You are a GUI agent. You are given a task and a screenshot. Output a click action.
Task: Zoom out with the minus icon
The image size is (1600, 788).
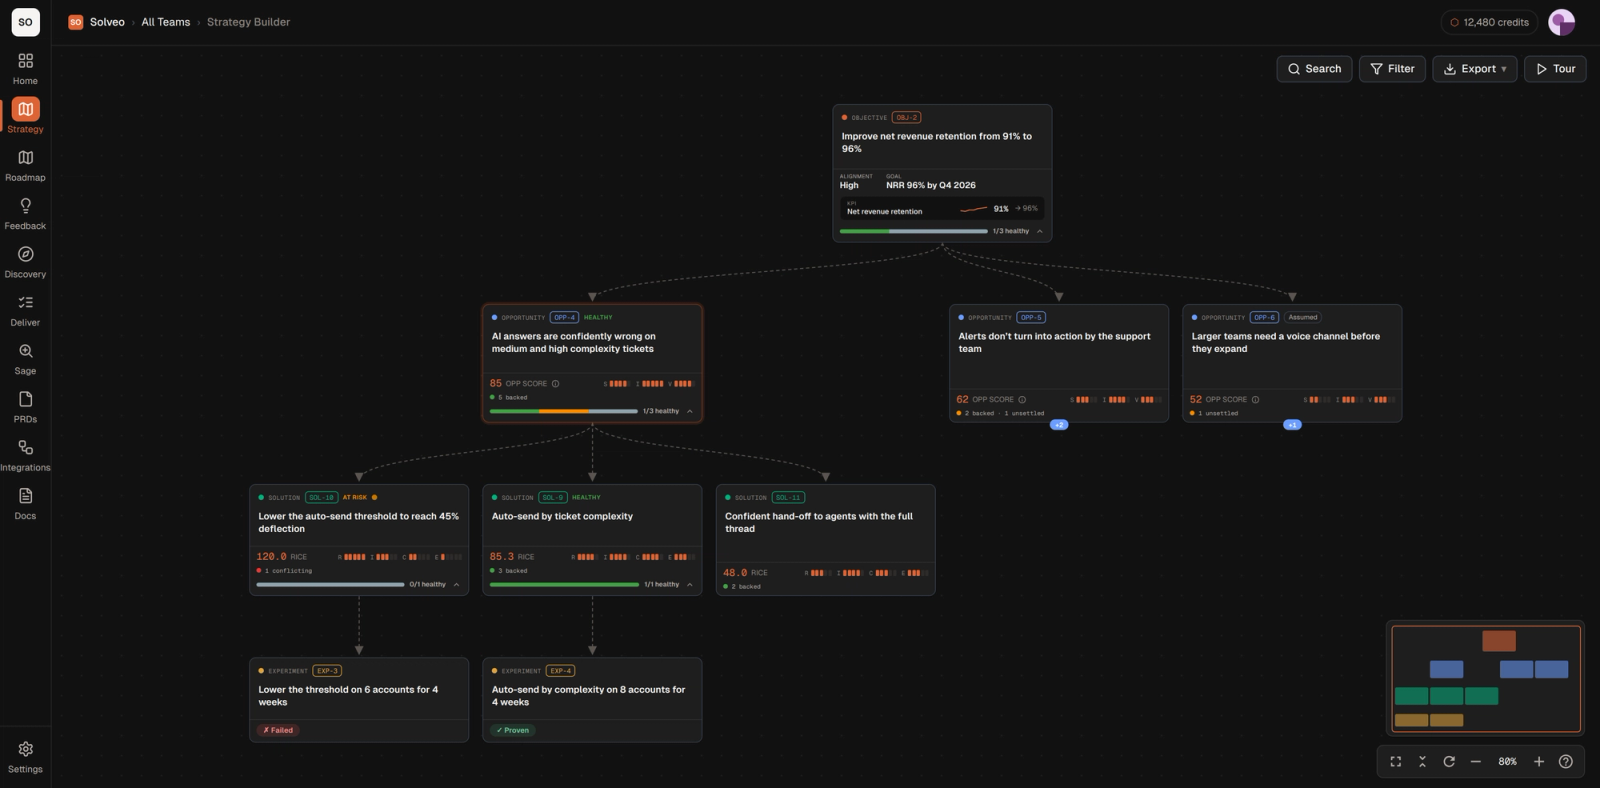click(x=1475, y=762)
